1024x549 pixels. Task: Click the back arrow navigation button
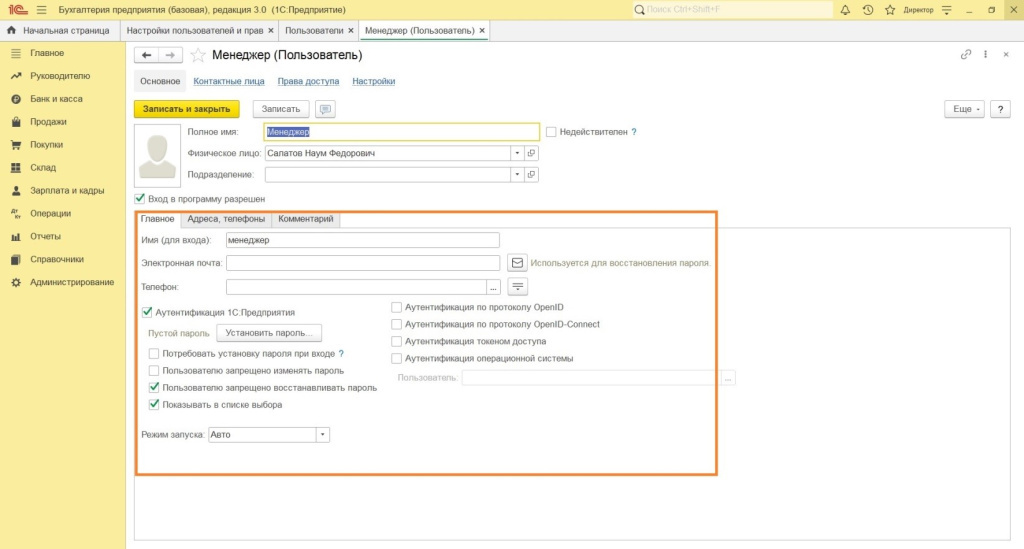coord(147,55)
